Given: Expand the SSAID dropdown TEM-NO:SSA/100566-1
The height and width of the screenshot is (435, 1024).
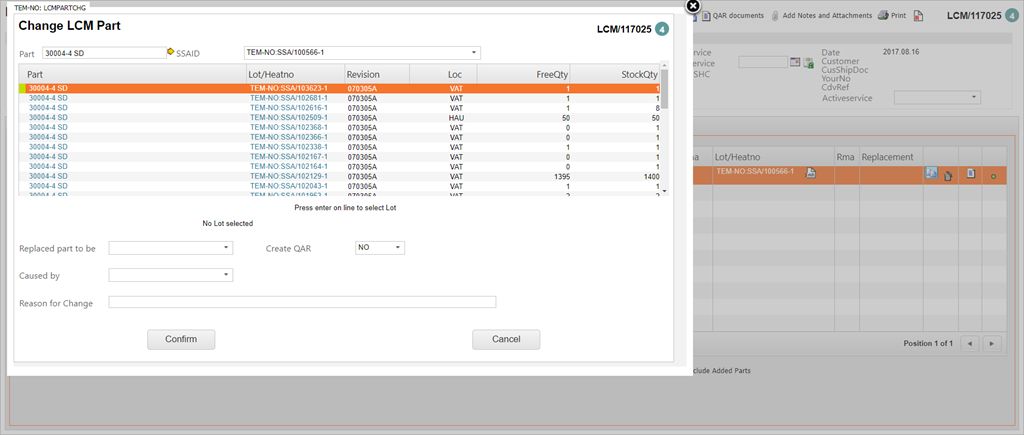Looking at the screenshot, I should [x=473, y=53].
